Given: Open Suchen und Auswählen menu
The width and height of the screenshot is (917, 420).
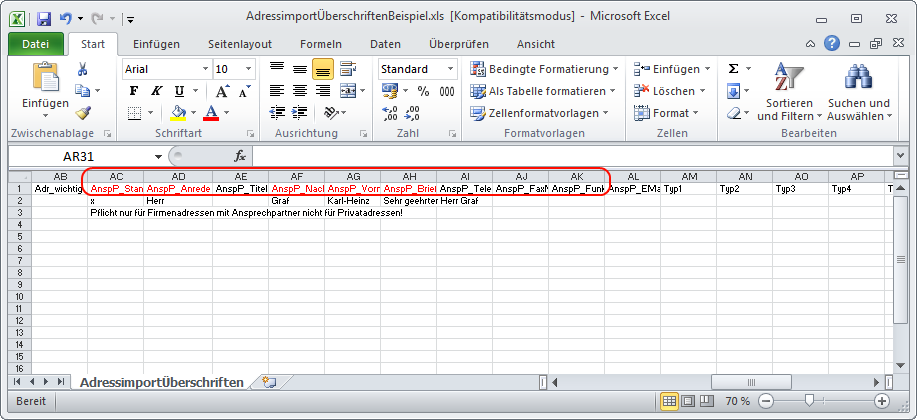Looking at the screenshot, I should pyautogui.click(x=859, y=92).
